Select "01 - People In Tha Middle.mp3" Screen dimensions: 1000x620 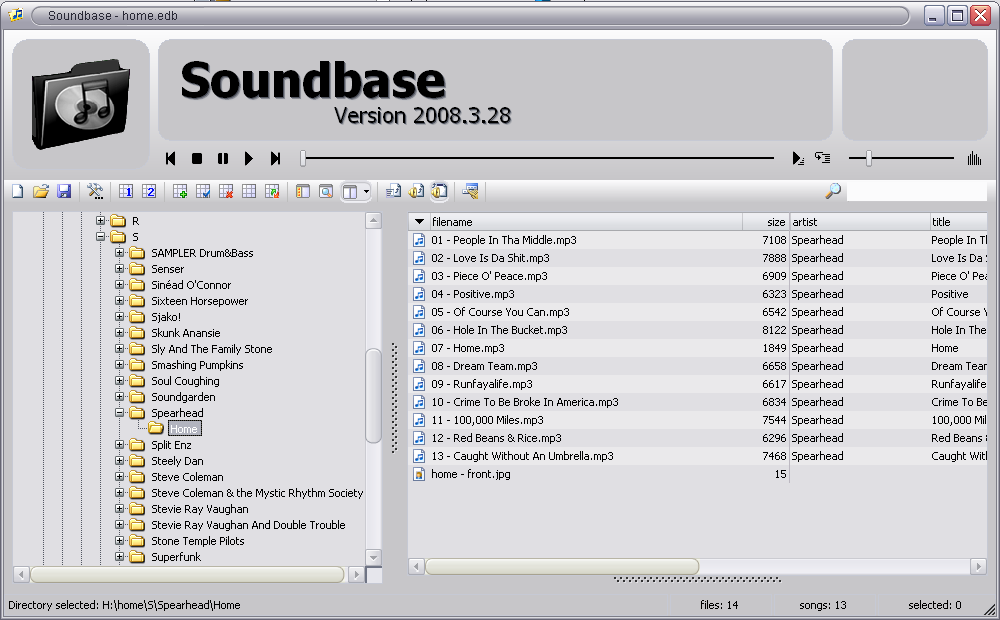point(504,240)
